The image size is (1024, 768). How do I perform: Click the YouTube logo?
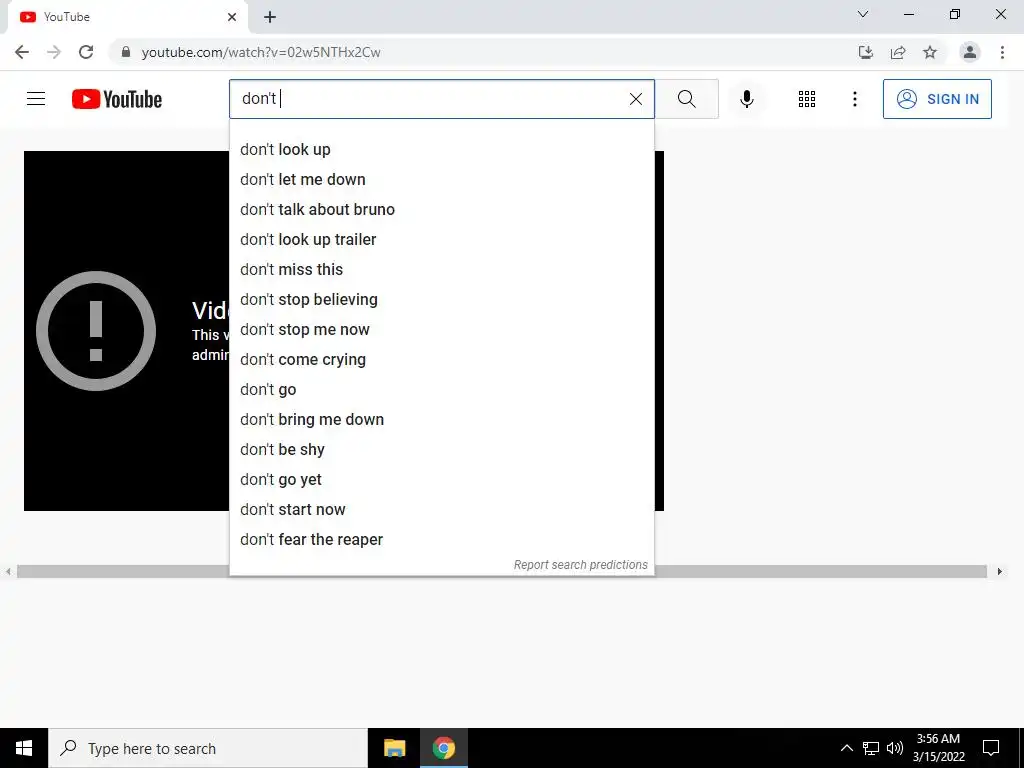[x=117, y=99]
